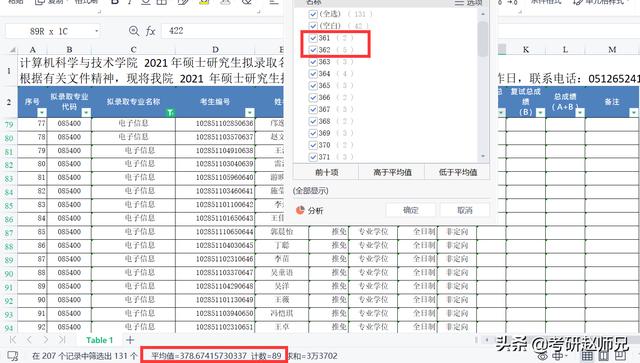Uncheck the 365 value checkbox
The image size is (640, 363).
click(313, 85)
